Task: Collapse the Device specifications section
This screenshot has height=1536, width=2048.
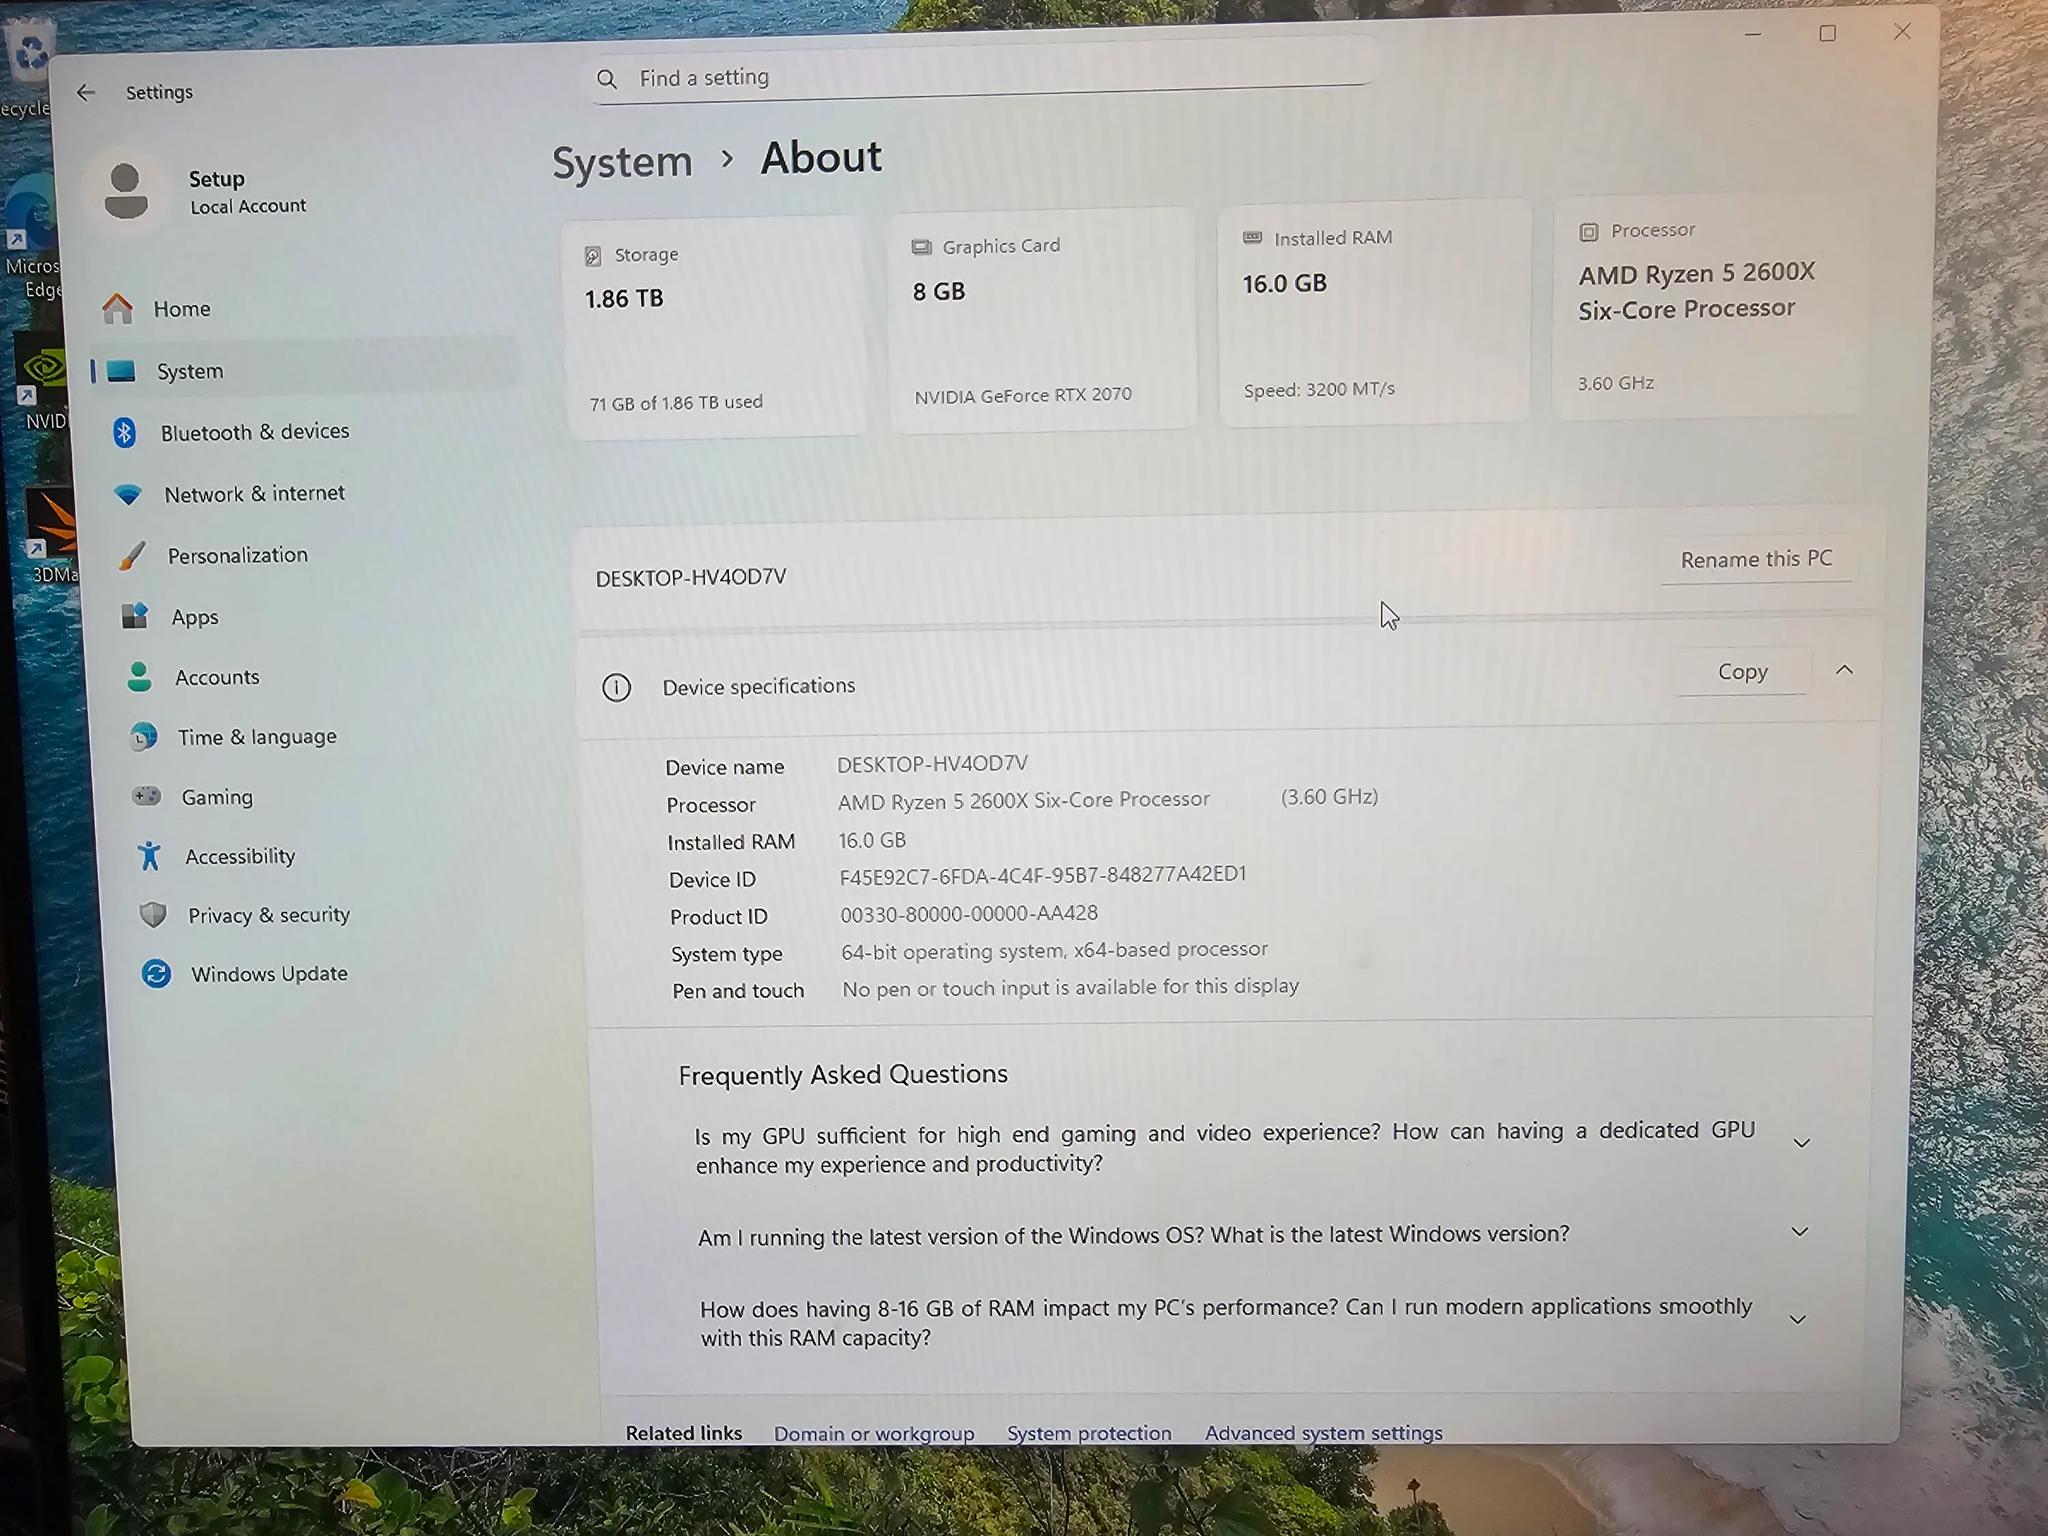Action: point(1845,670)
